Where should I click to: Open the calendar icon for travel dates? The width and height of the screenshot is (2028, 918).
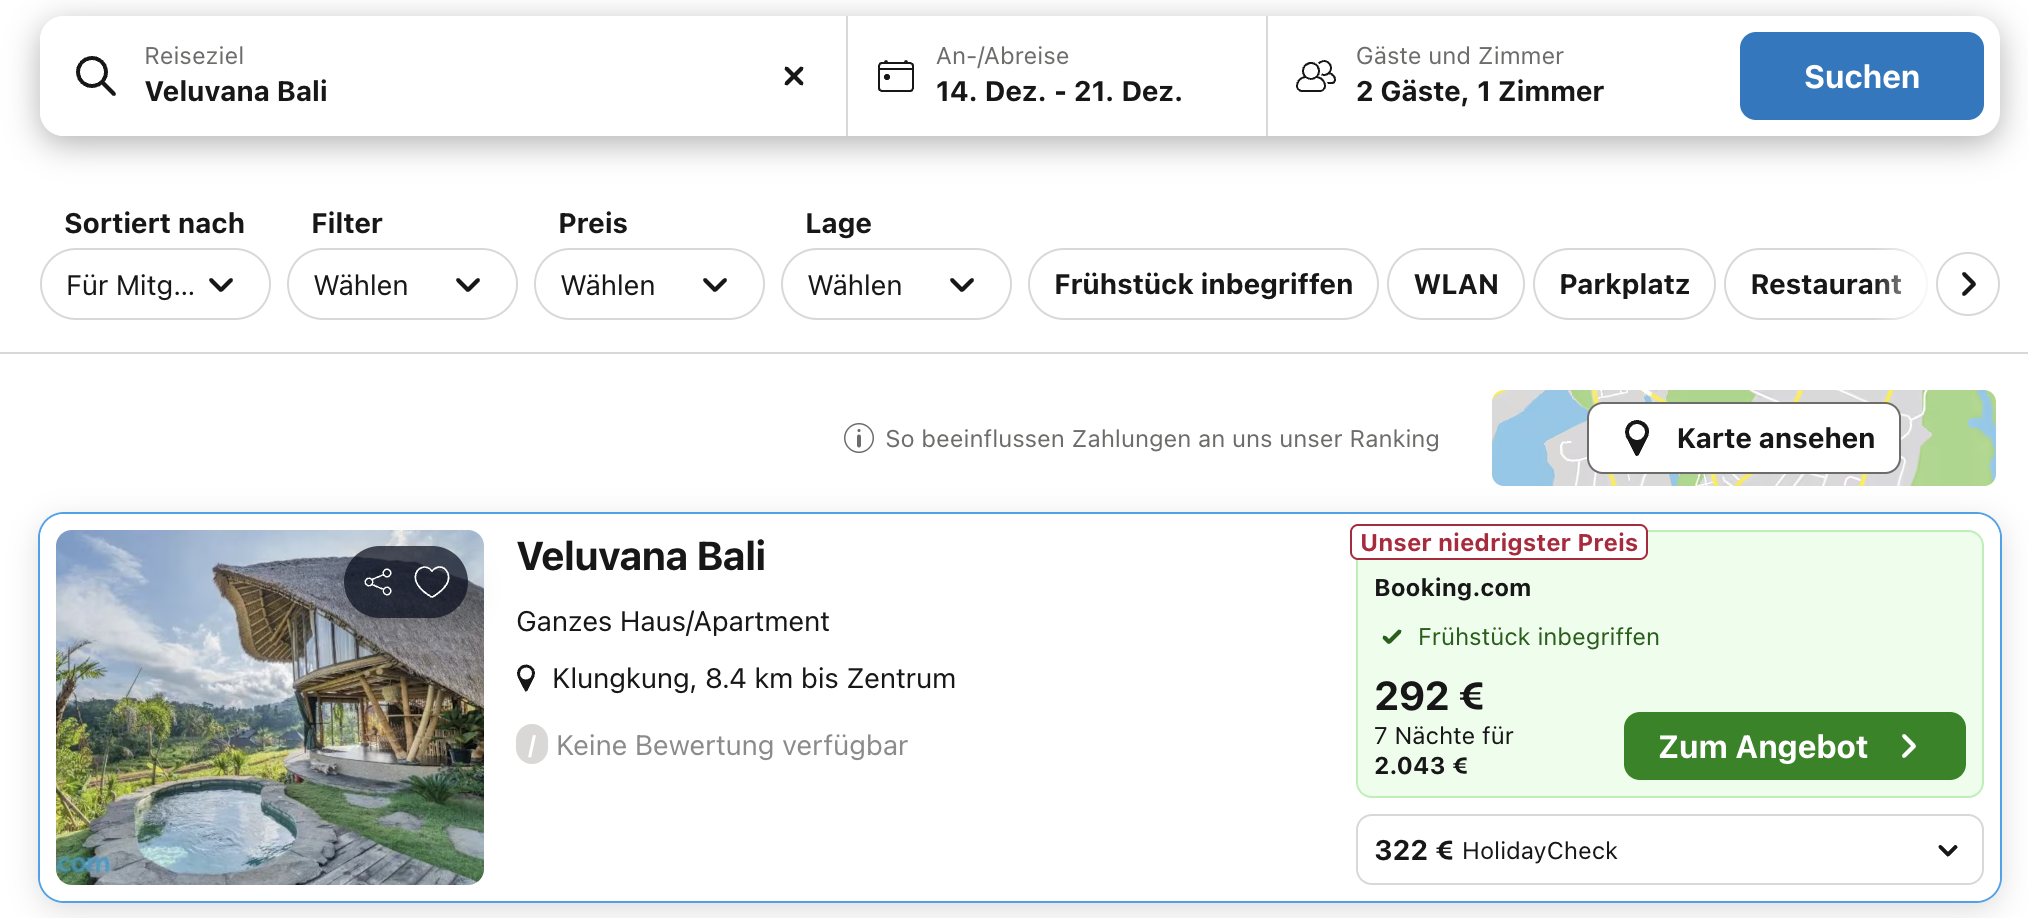tap(895, 75)
